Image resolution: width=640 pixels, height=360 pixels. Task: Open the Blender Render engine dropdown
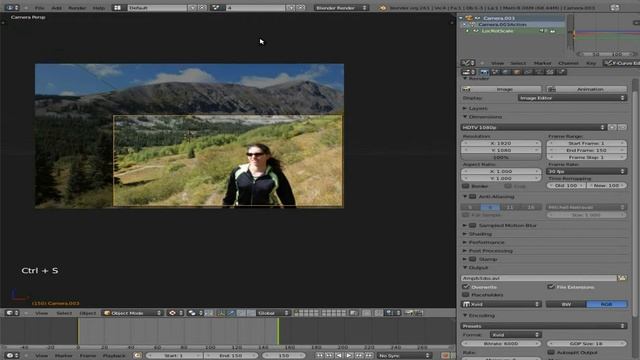click(x=341, y=8)
